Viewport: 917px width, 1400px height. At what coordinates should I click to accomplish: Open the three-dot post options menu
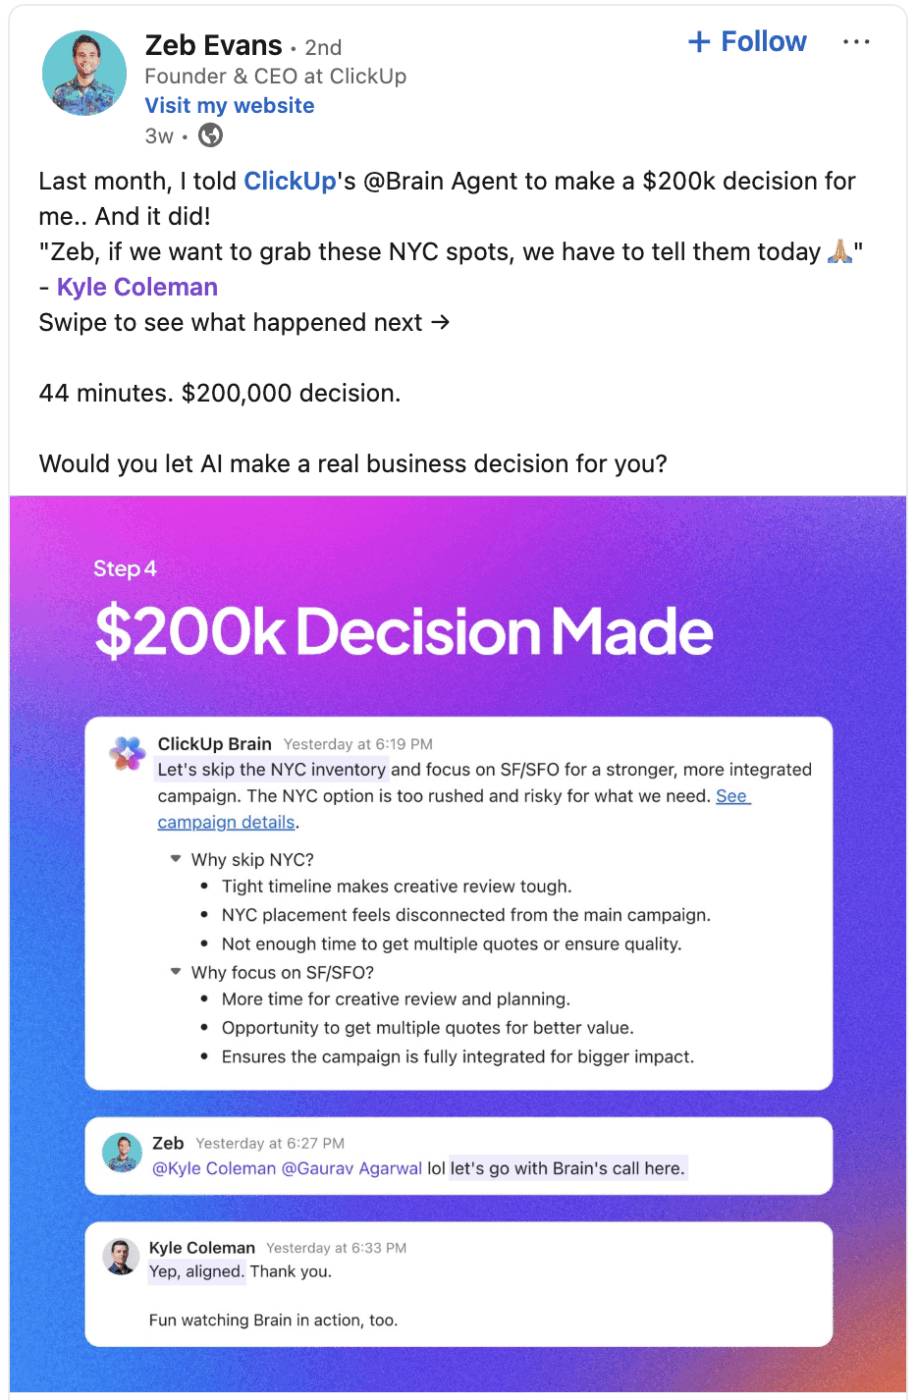(x=856, y=42)
